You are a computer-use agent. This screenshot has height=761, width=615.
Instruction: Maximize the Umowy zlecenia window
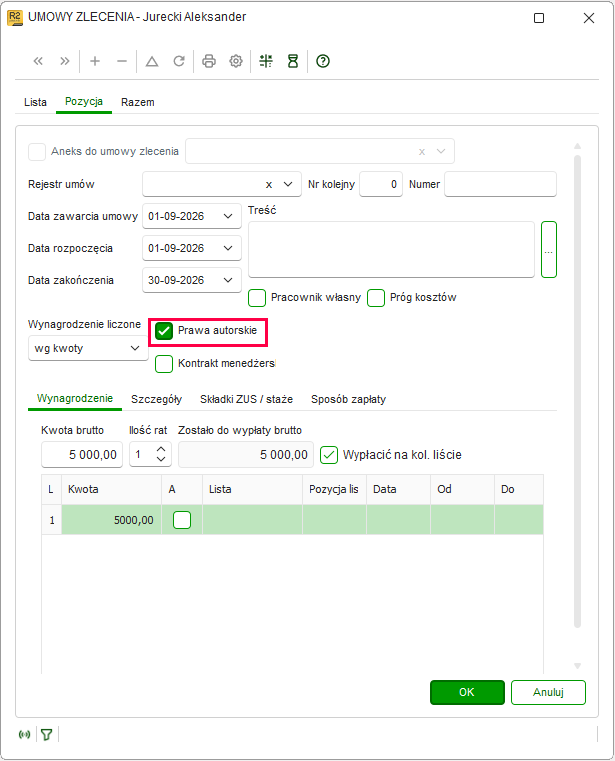pyautogui.click(x=539, y=18)
